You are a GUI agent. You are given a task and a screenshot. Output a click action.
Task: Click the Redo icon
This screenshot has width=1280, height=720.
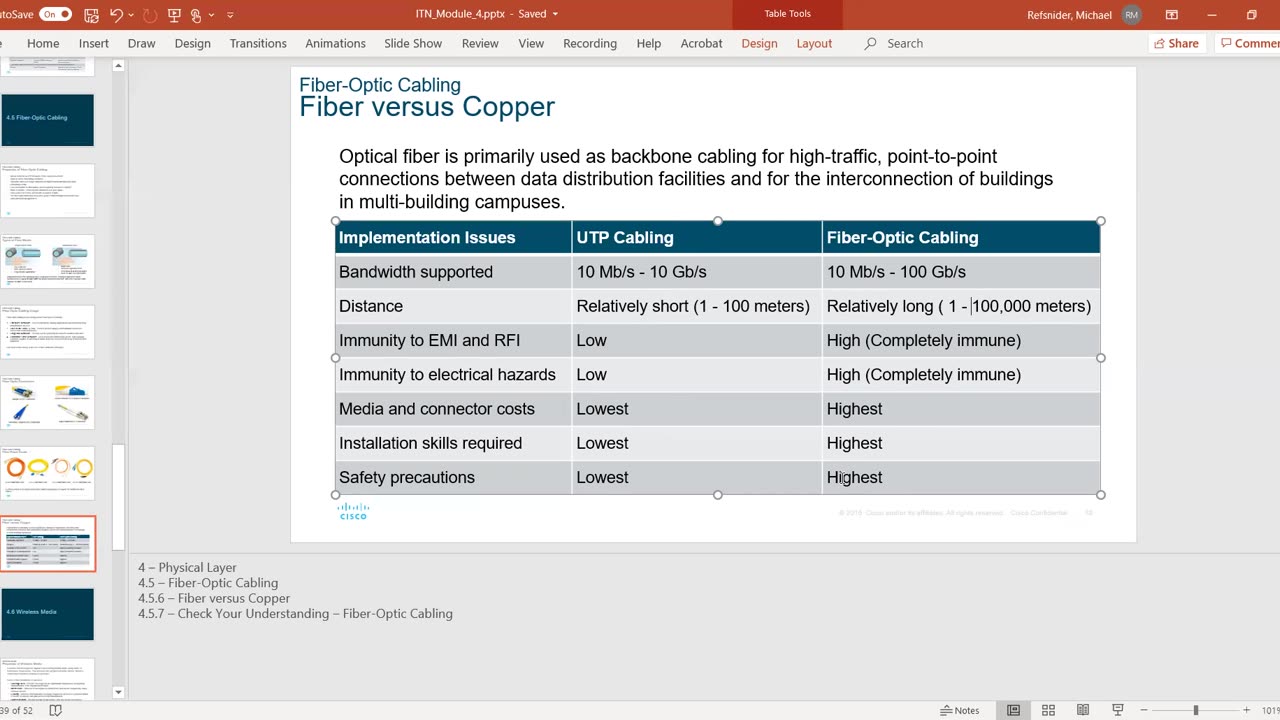point(151,15)
